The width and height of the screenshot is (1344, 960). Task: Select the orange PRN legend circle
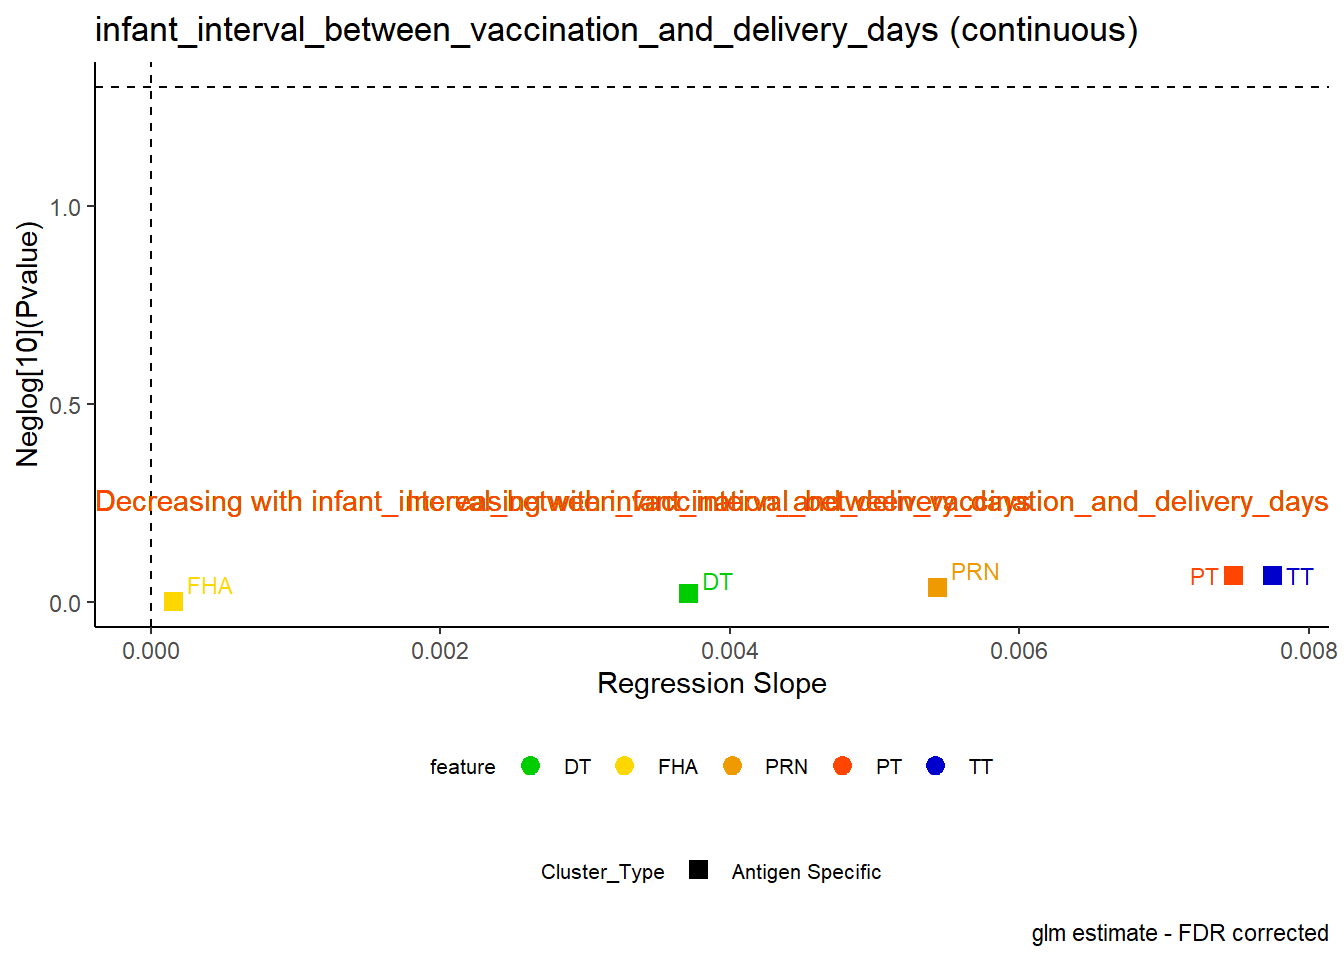click(733, 766)
